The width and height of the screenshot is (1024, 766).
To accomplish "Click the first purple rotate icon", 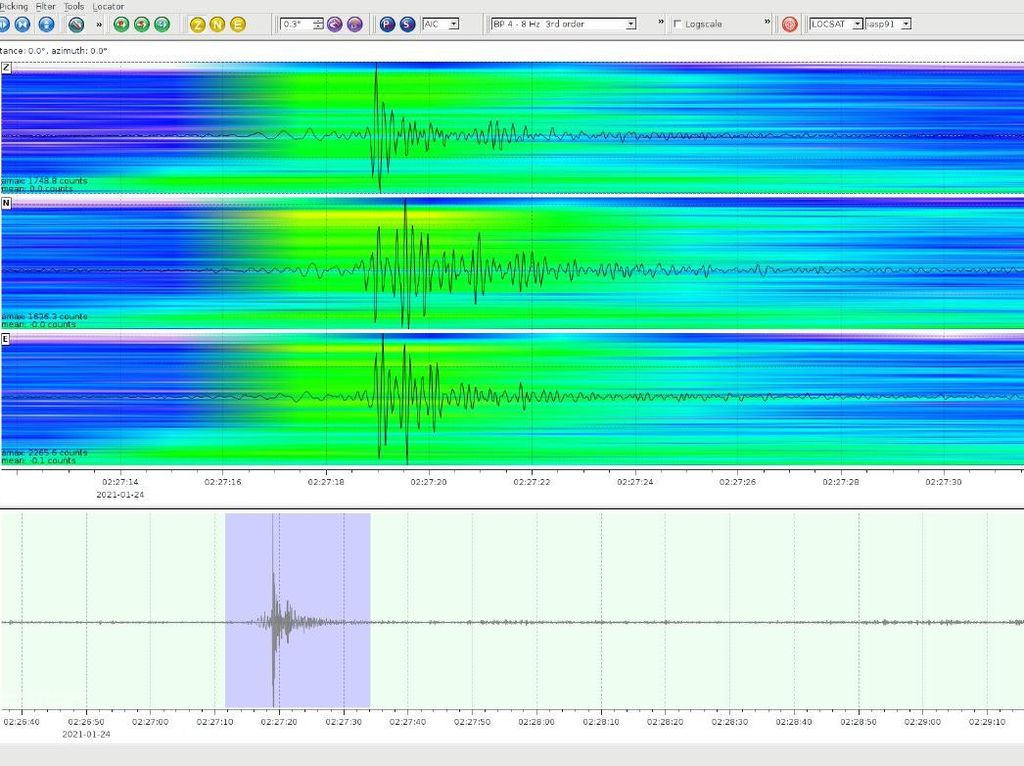I will (x=334, y=24).
